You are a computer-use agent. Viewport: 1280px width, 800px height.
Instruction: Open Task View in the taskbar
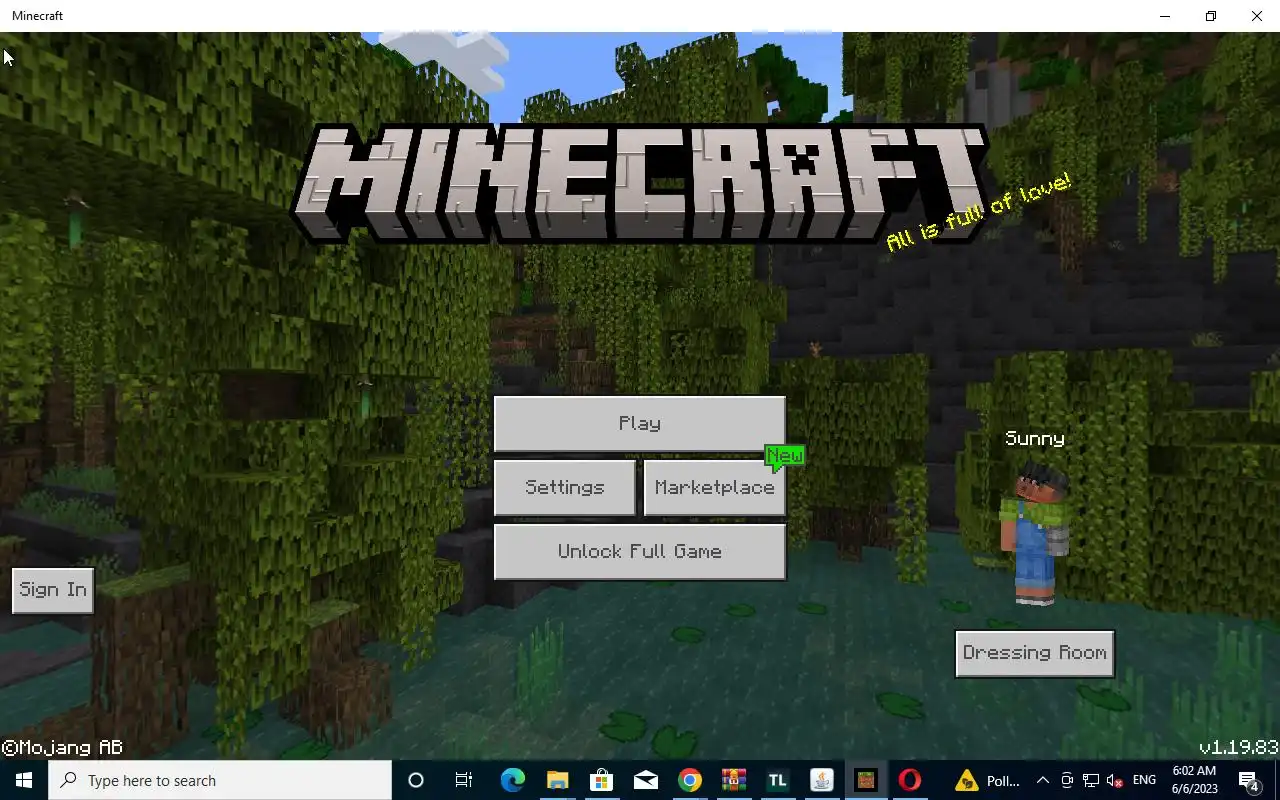(x=463, y=780)
